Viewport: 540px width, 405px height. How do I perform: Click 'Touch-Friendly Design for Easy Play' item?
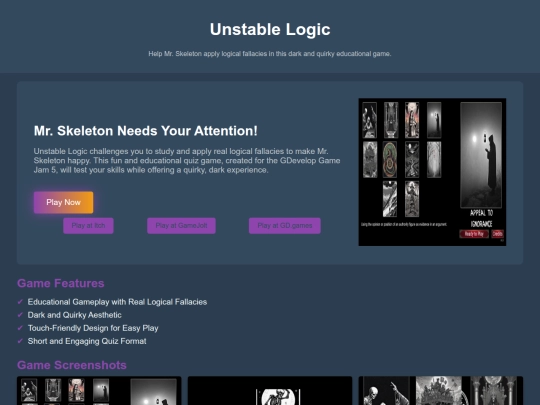pyautogui.click(x=93, y=328)
